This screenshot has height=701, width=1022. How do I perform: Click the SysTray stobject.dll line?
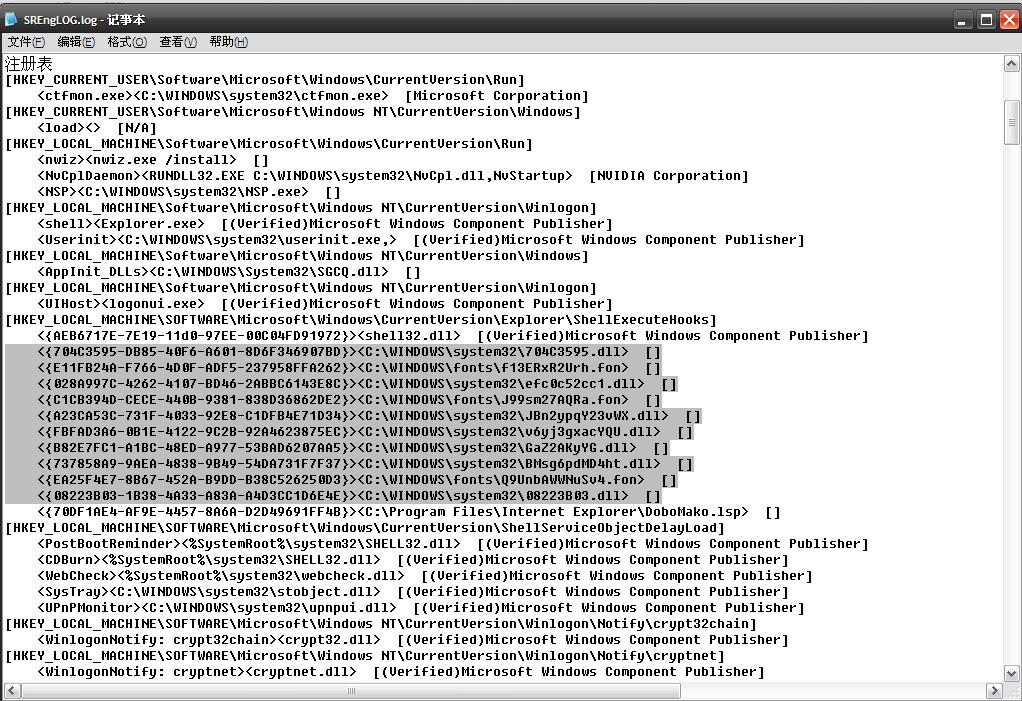point(413,592)
